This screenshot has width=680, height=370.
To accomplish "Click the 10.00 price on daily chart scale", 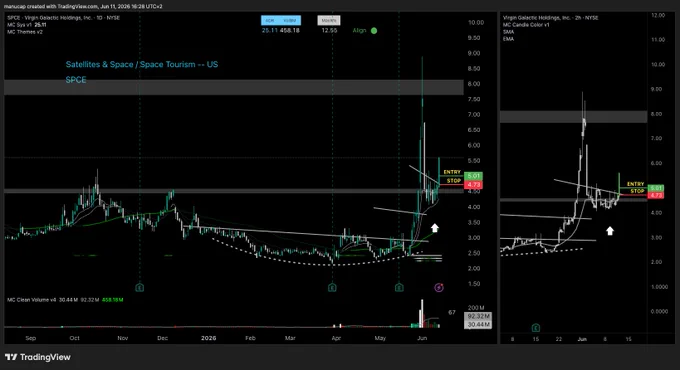I will pos(476,23).
